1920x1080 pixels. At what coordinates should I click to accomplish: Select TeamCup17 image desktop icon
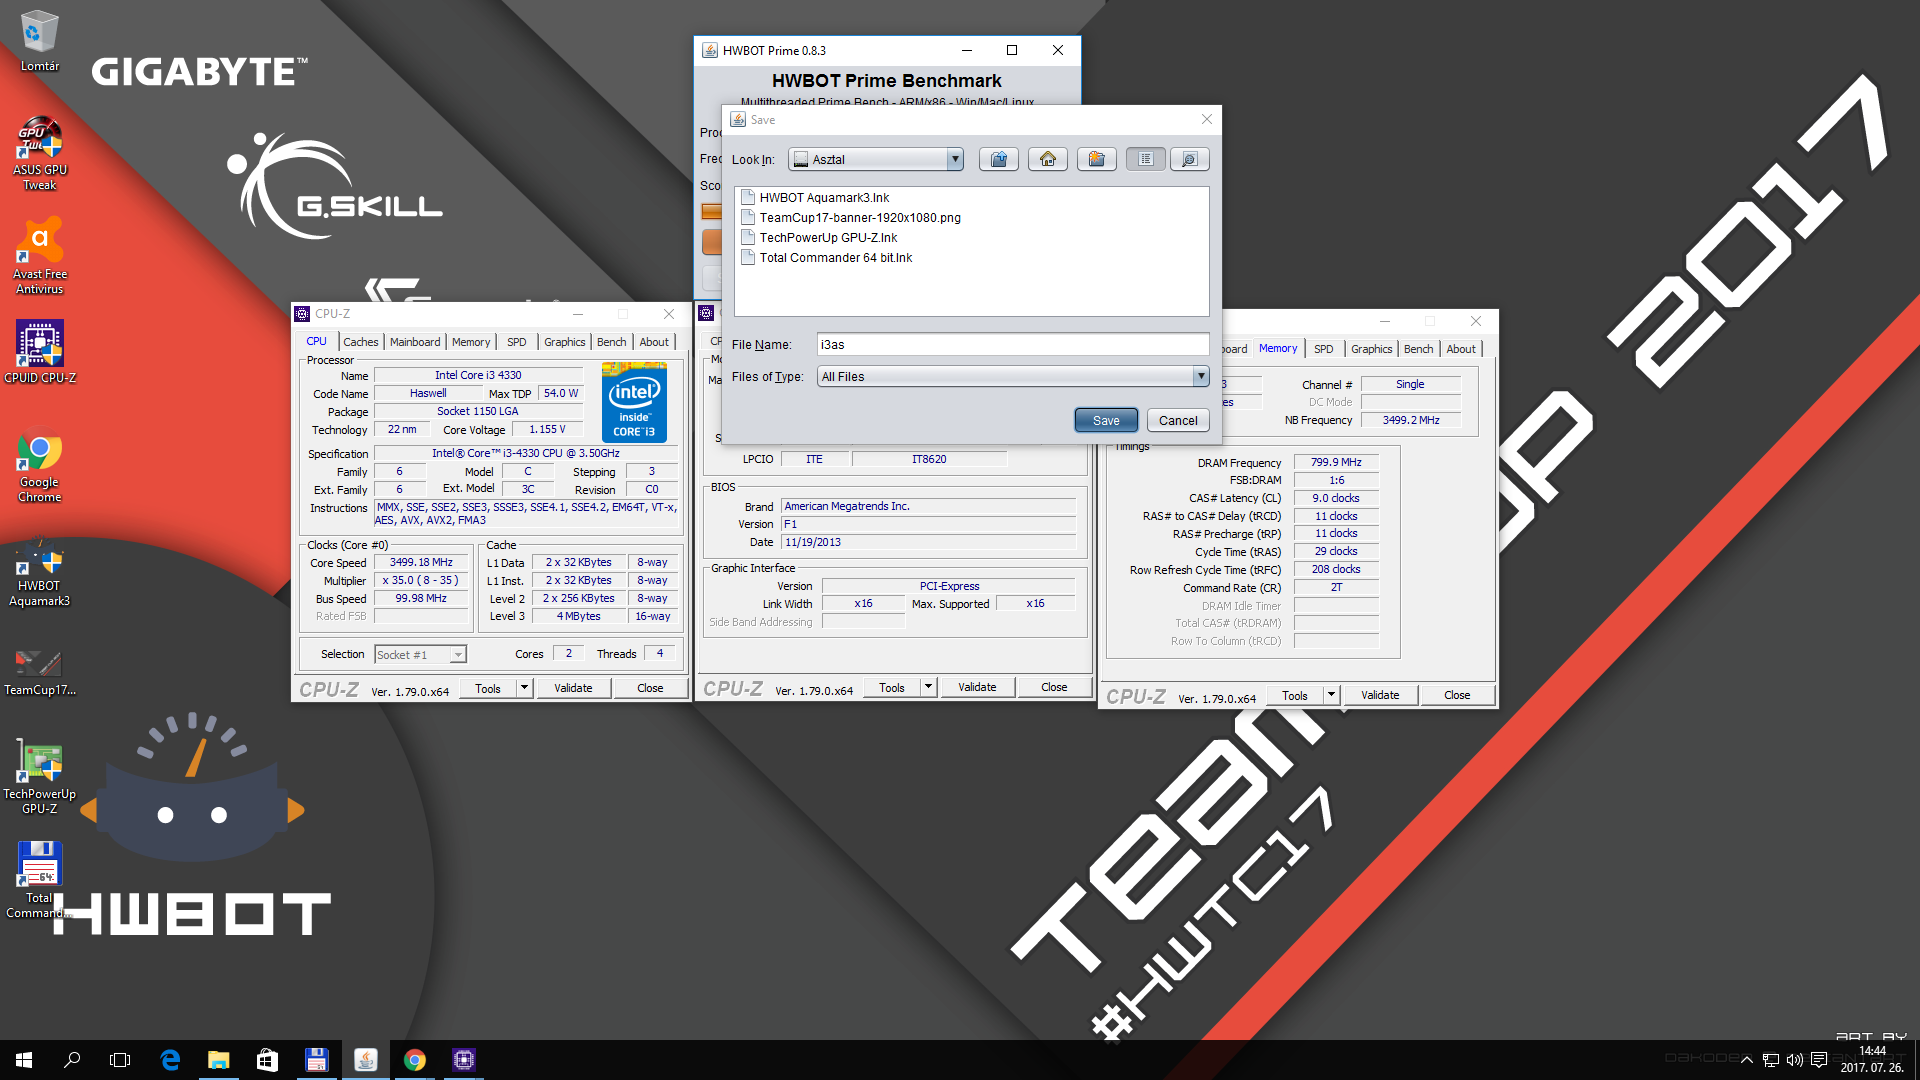point(39,670)
